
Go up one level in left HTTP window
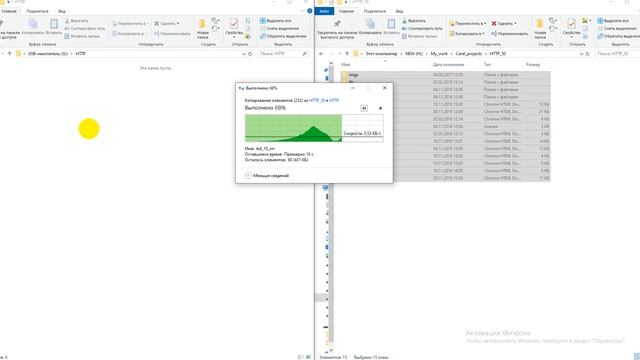(x=9, y=53)
